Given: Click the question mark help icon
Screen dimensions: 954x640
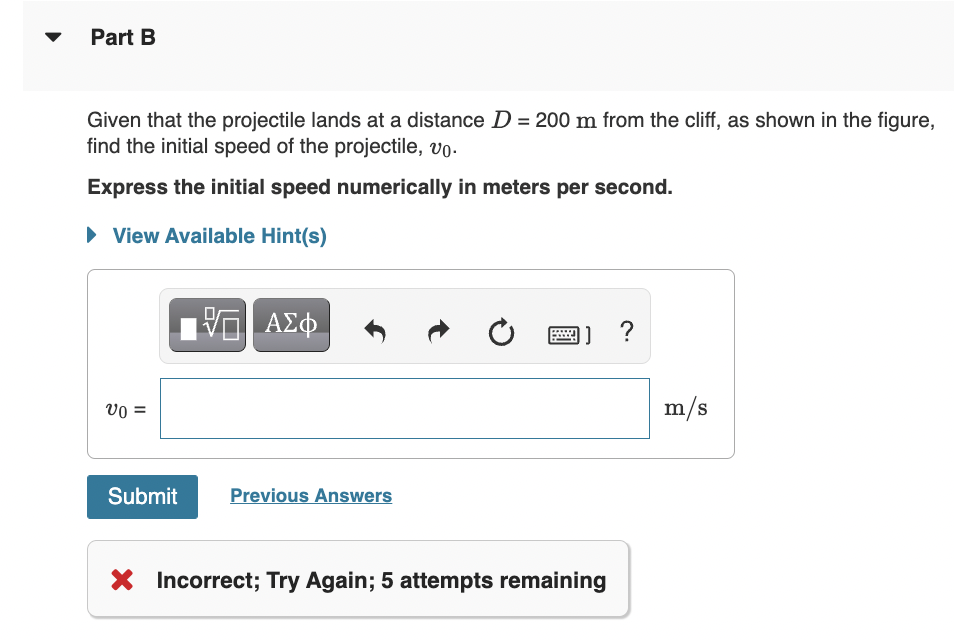Looking at the screenshot, I should (x=626, y=332).
